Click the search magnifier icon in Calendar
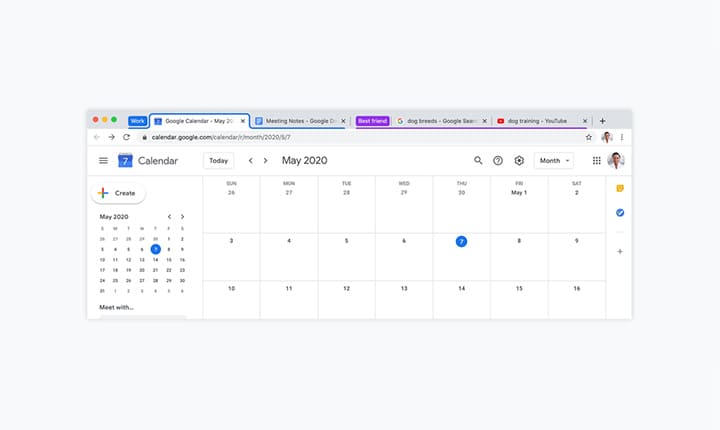This screenshot has width=720, height=430. pyautogui.click(x=478, y=160)
